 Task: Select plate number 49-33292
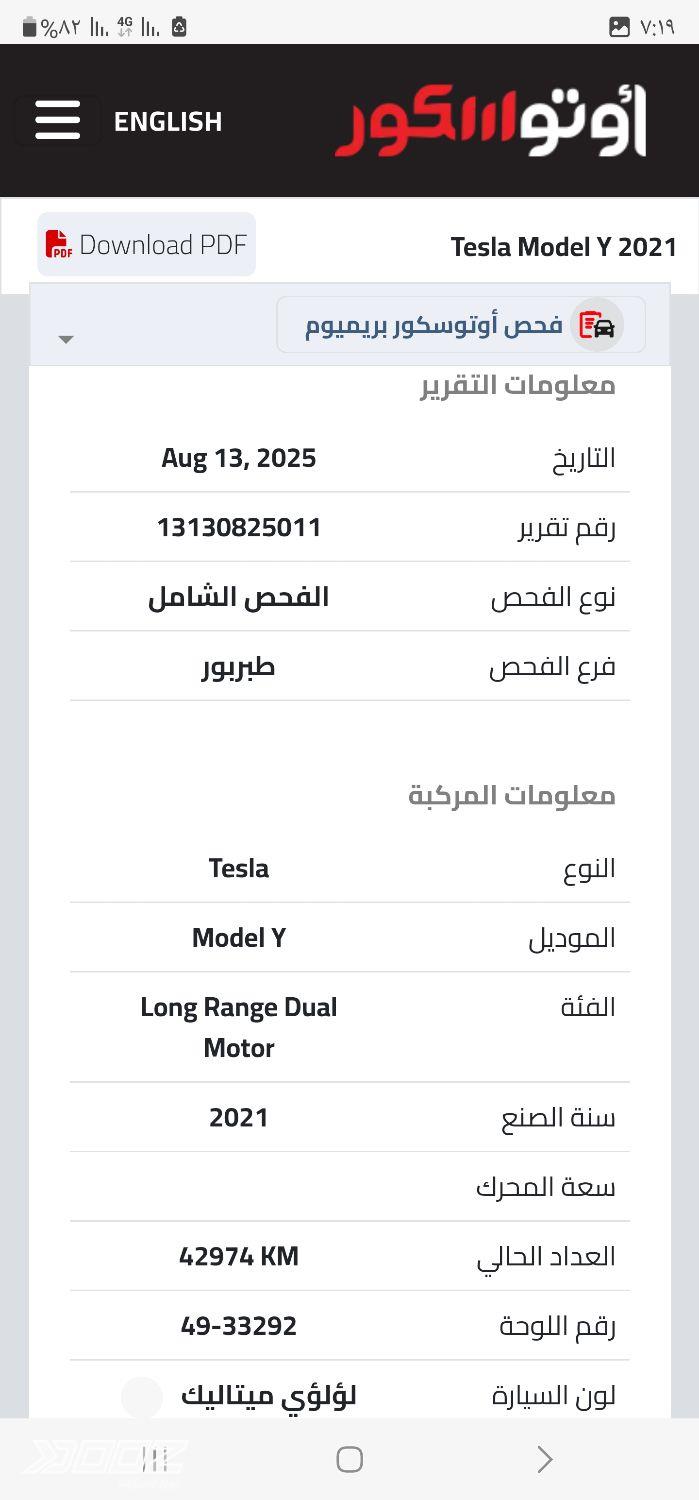239,1326
